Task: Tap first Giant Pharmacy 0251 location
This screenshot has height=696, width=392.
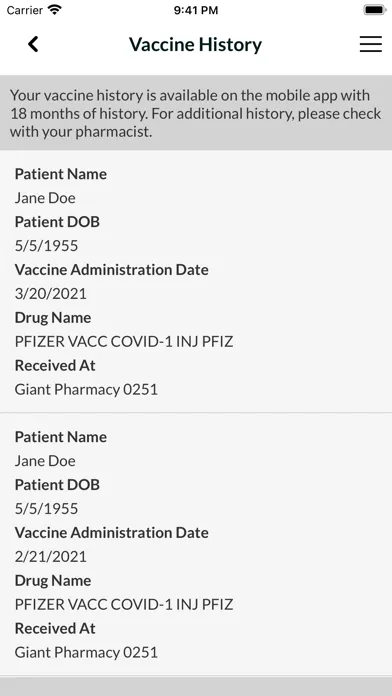Action: coord(86,390)
